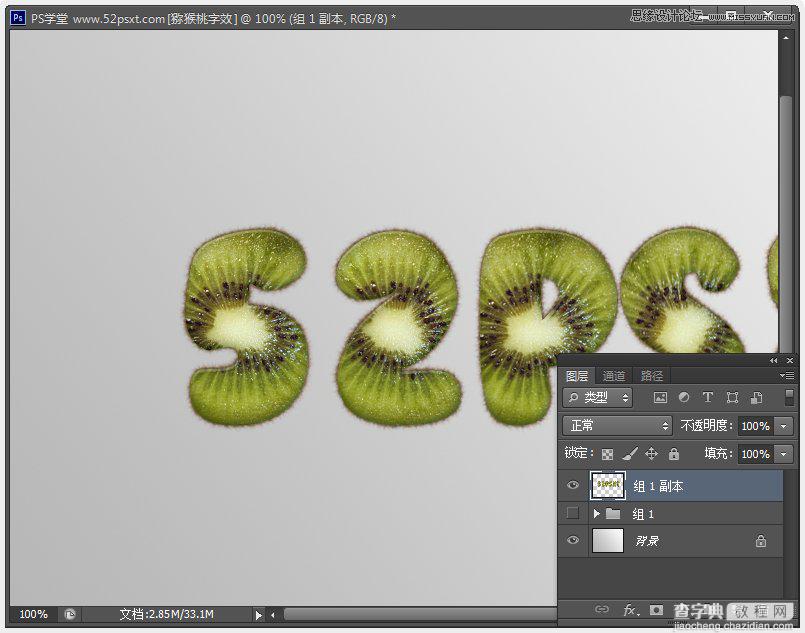805x633 pixels.
Task: Click the 文档:2.85M/33.1M status text
Action: point(167,614)
